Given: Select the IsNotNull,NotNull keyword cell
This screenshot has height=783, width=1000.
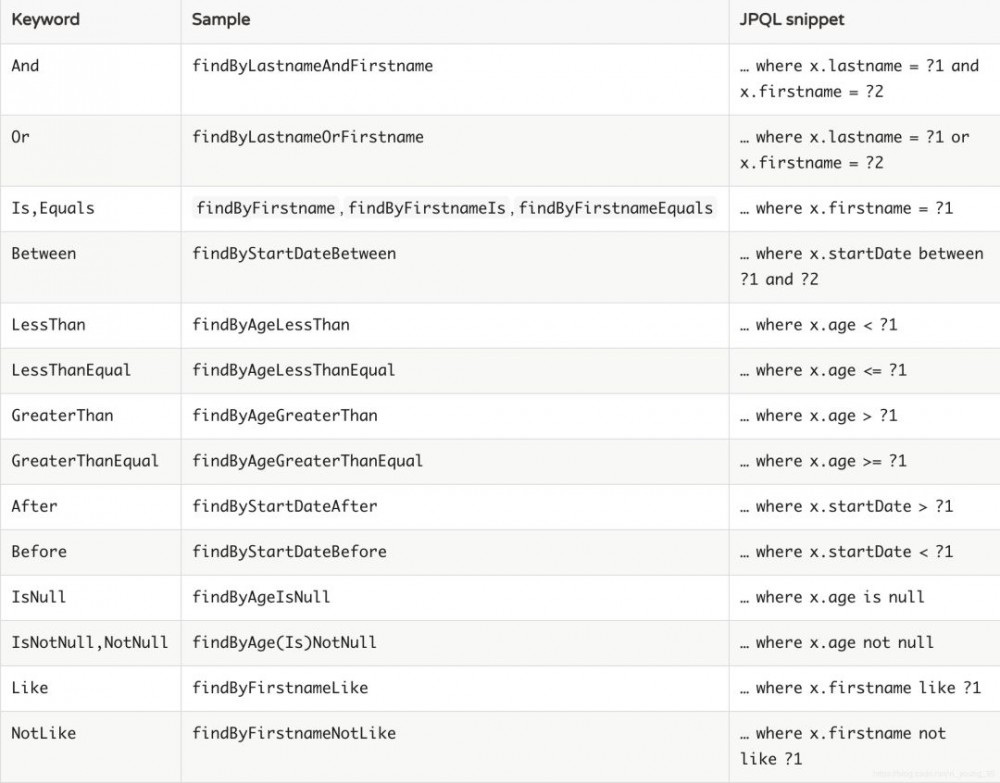Looking at the screenshot, I should click(90, 642).
